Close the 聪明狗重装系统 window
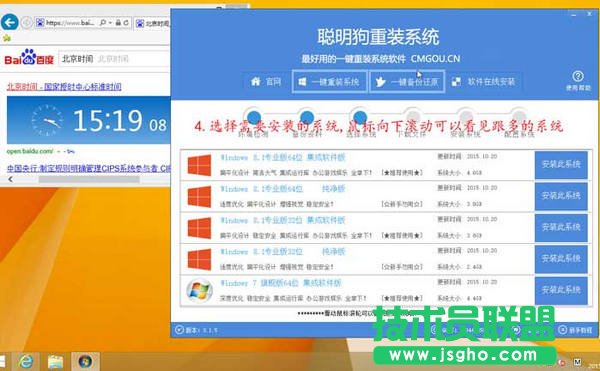Viewport: 600px width, 371px height. pos(589,14)
